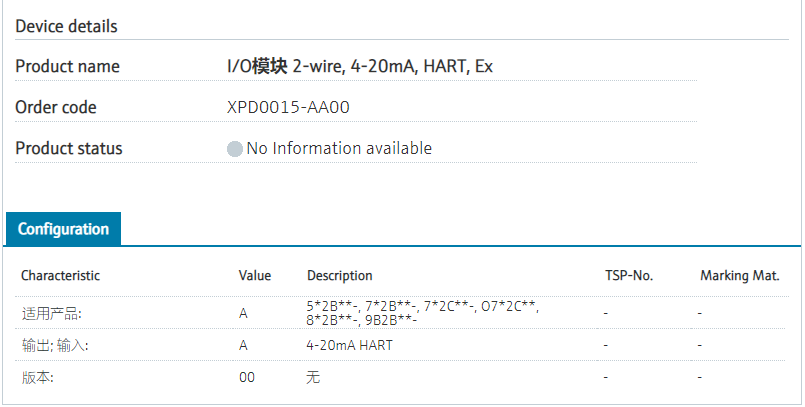Click the TSP-No. column header
Viewport: 805px width, 407px height.
pyautogui.click(x=629, y=275)
